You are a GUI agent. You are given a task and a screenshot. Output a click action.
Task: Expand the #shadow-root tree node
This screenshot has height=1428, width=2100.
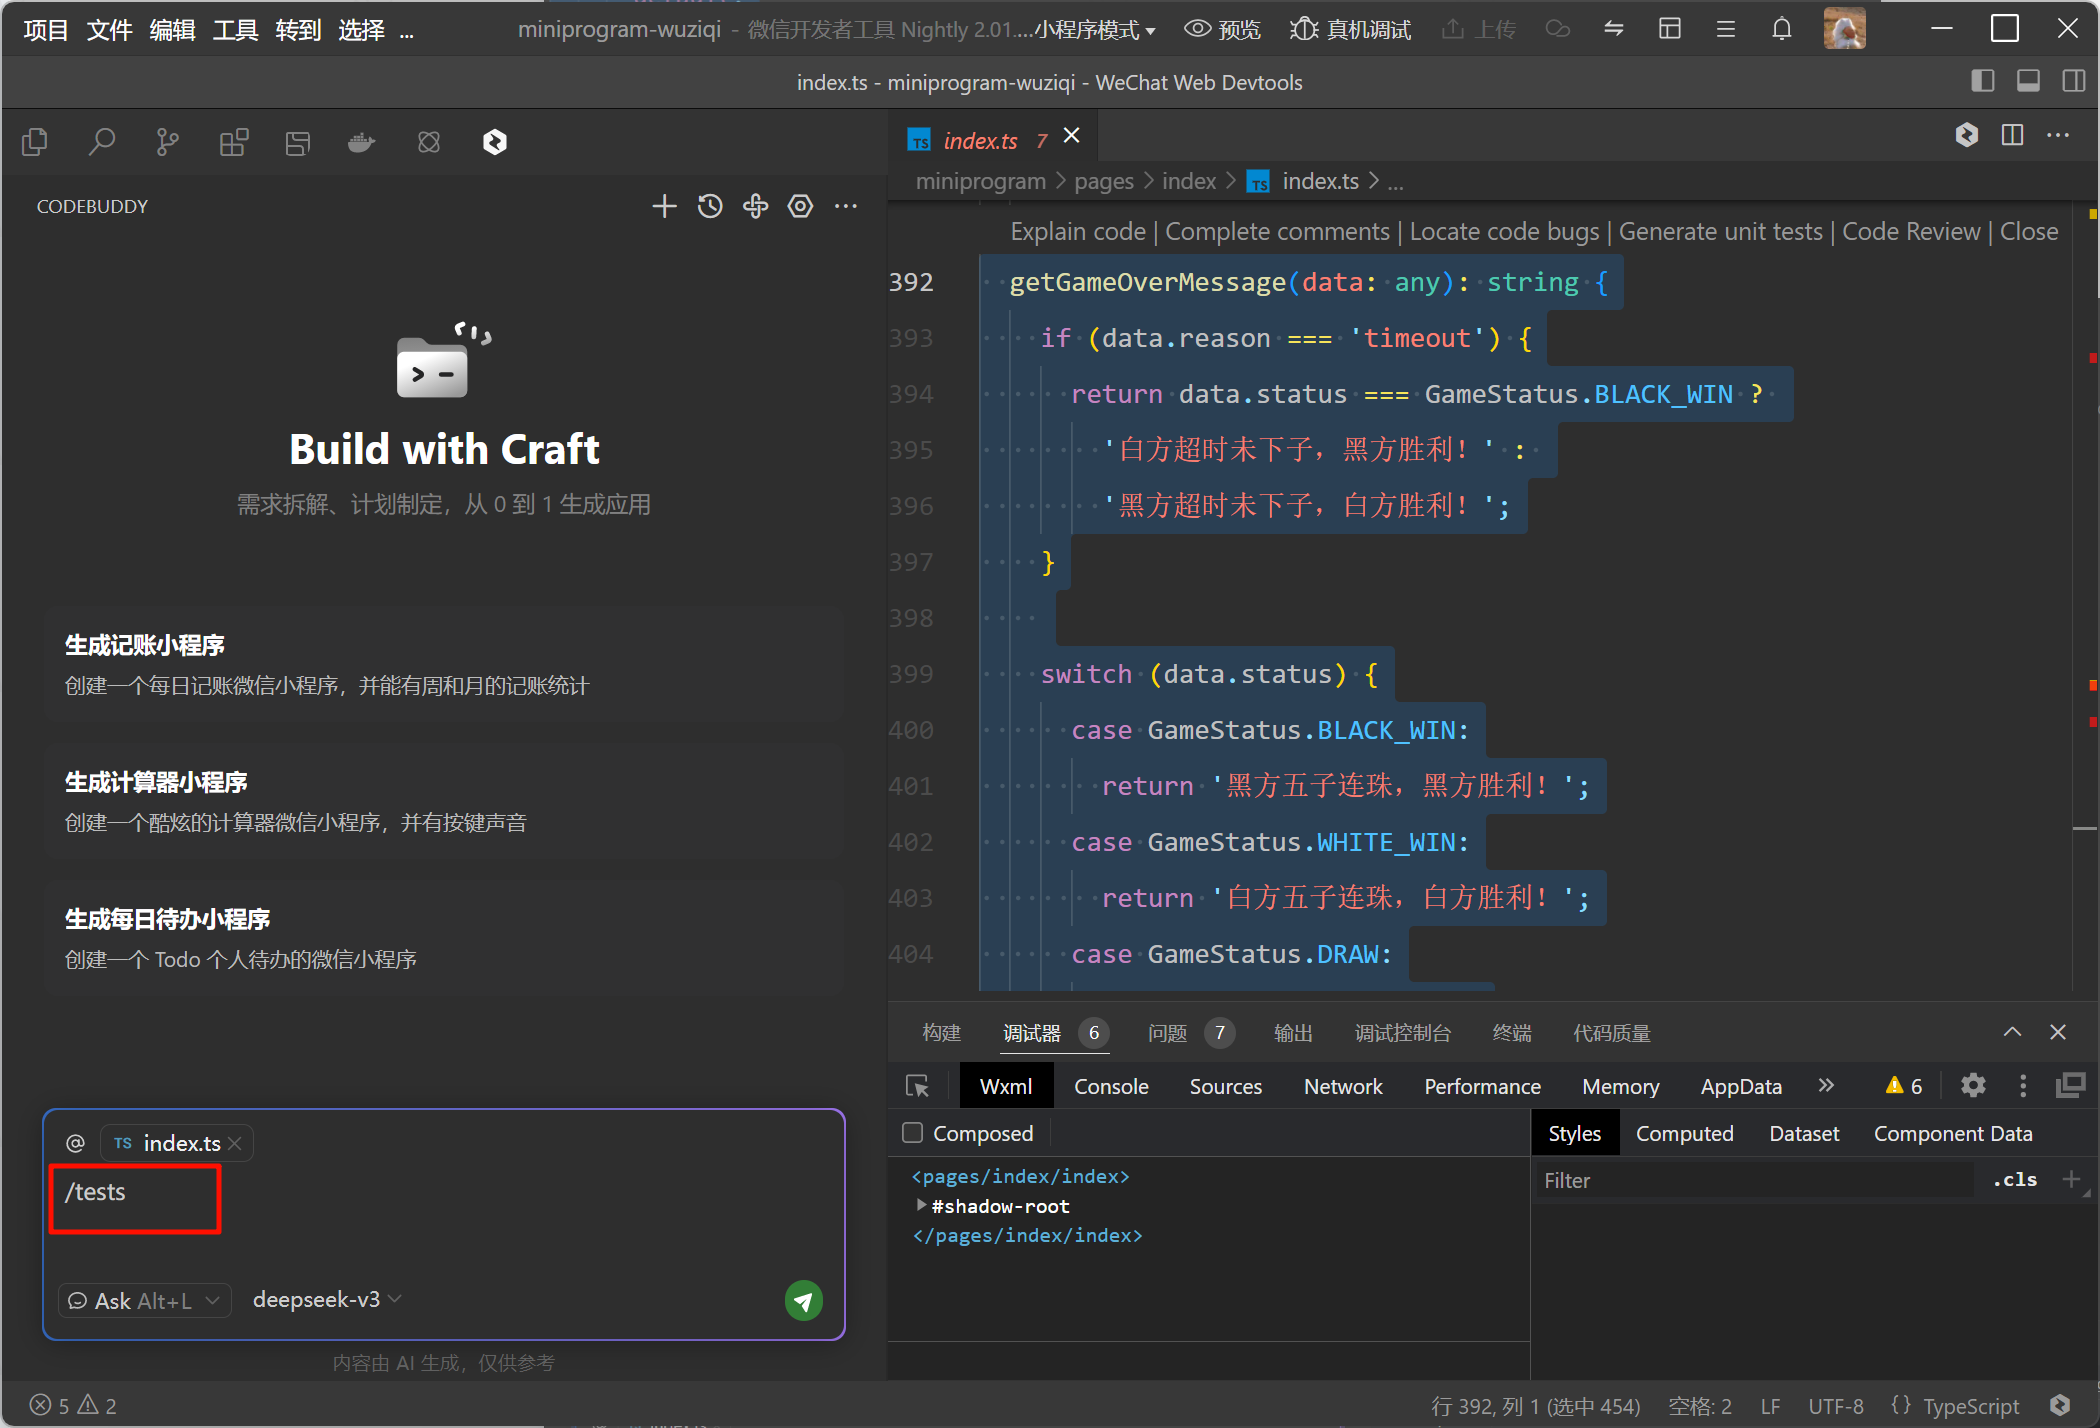pyautogui.click(x=921, y=1206)
